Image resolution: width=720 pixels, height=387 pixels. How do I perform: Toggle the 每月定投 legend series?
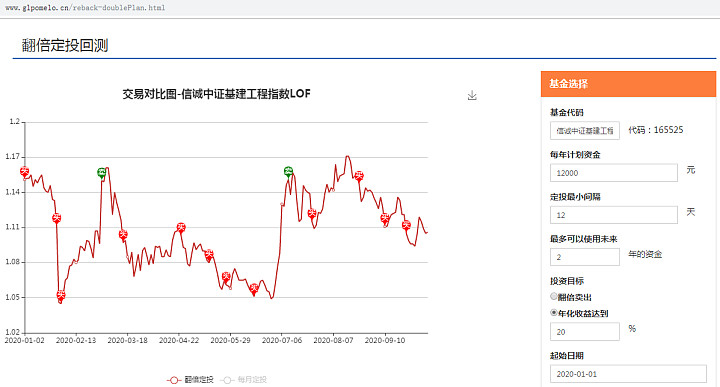coord(244,380)
